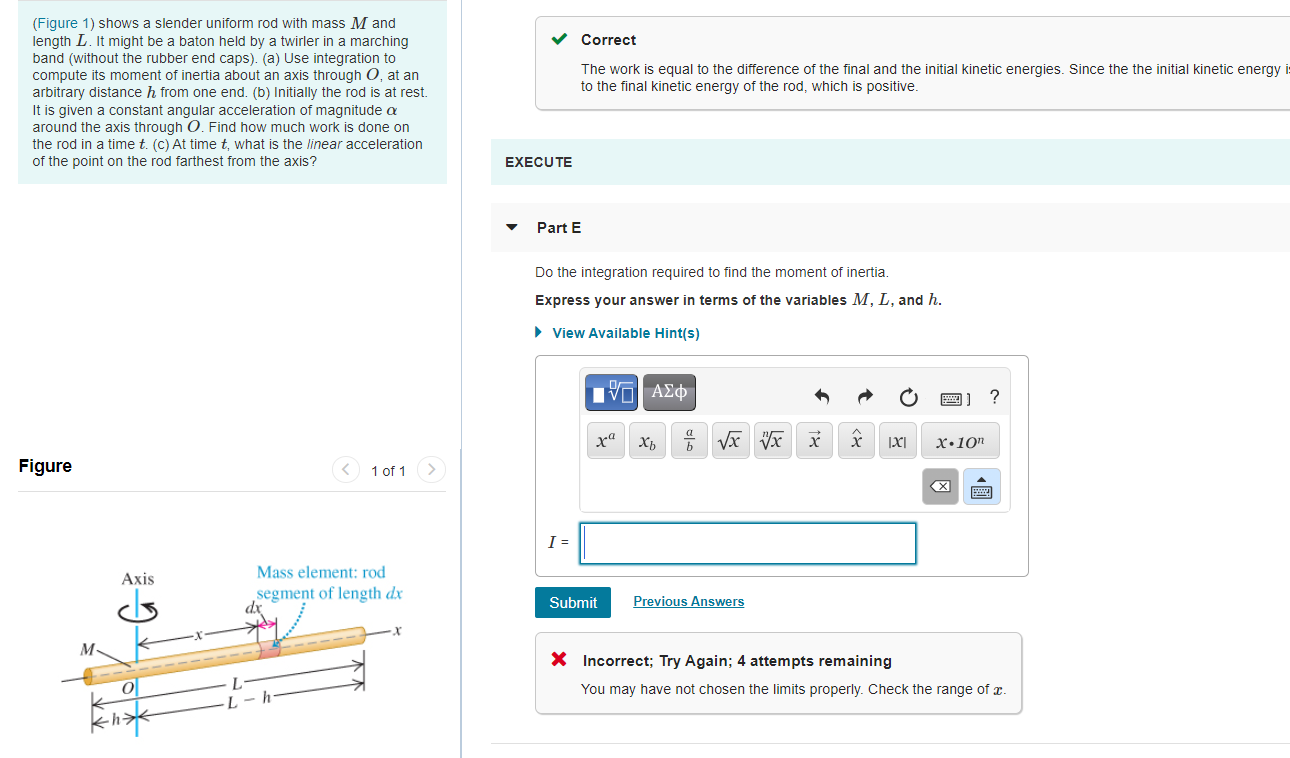Click the backspace delete key icon
Viewport: 1290px width, 758px height.
click(940, 487)
